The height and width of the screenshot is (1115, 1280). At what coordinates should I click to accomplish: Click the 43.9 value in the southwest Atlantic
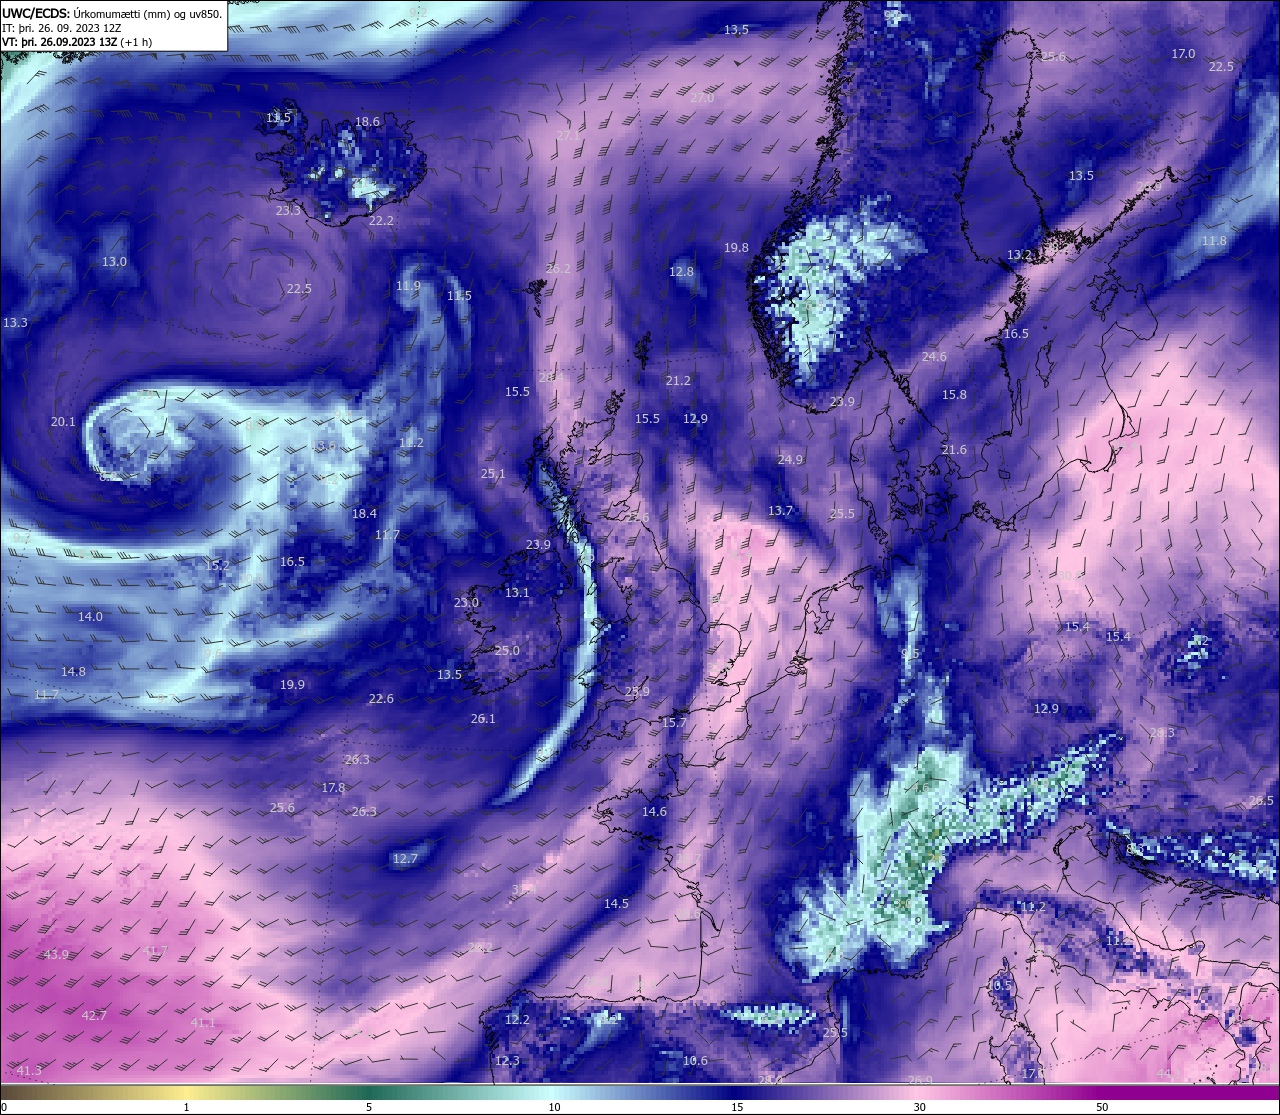pos(57,955)
